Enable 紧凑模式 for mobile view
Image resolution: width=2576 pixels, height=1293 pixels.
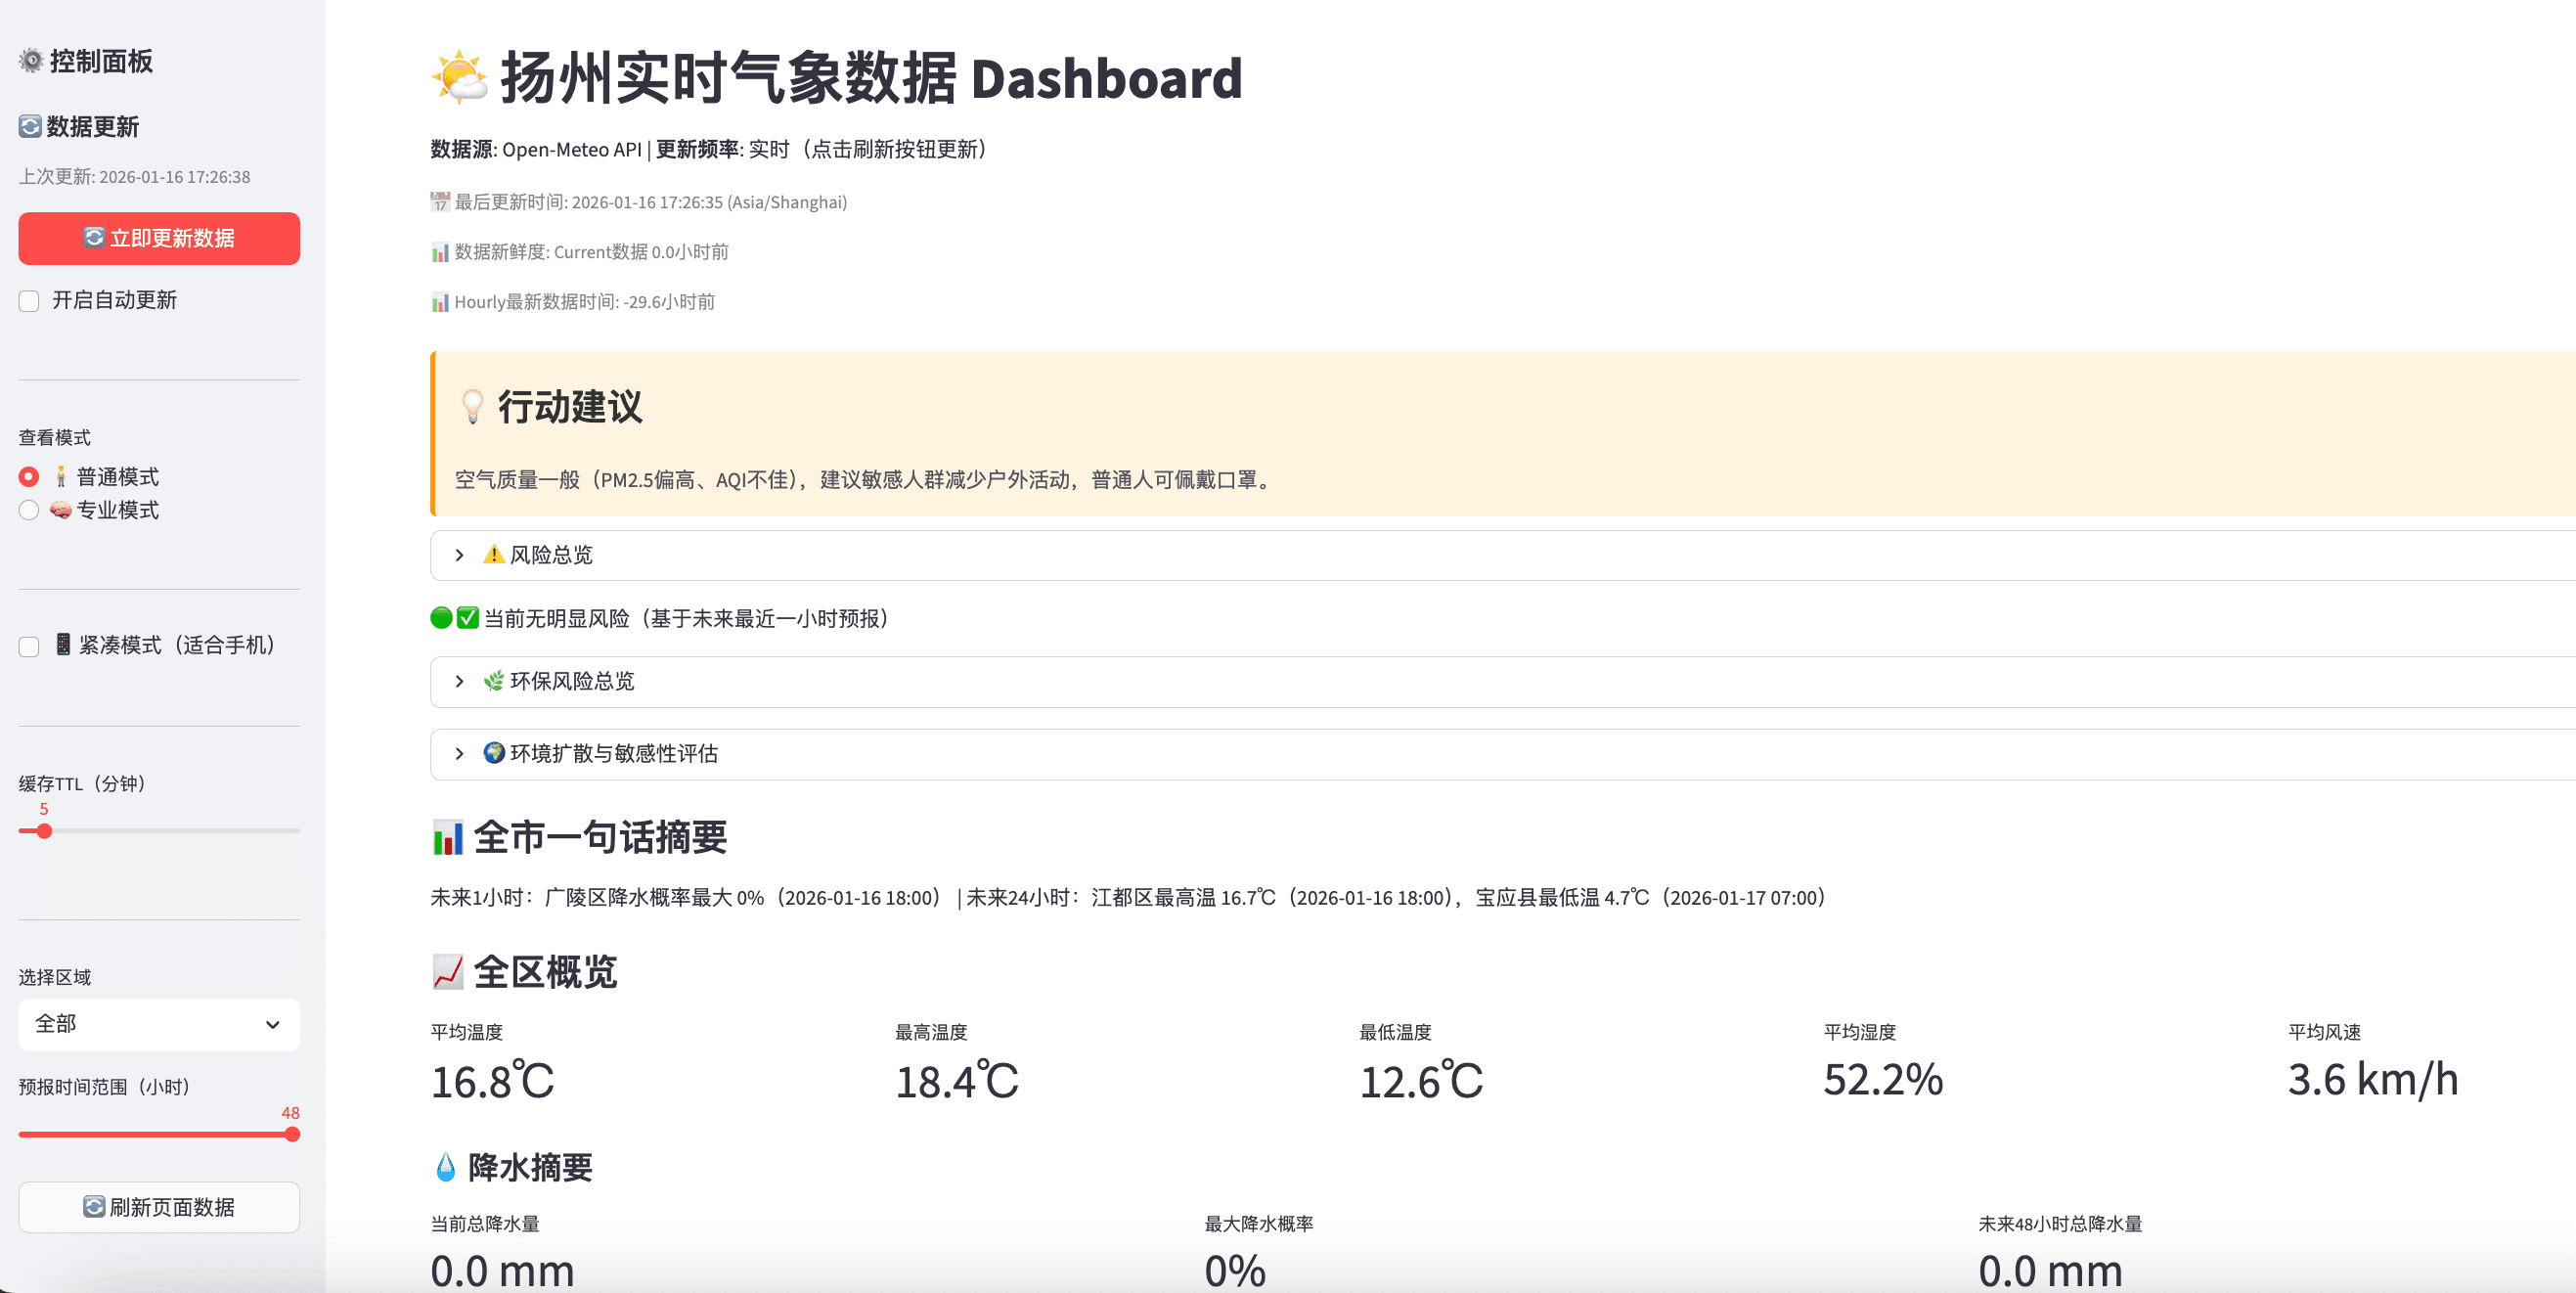(28, 646)
